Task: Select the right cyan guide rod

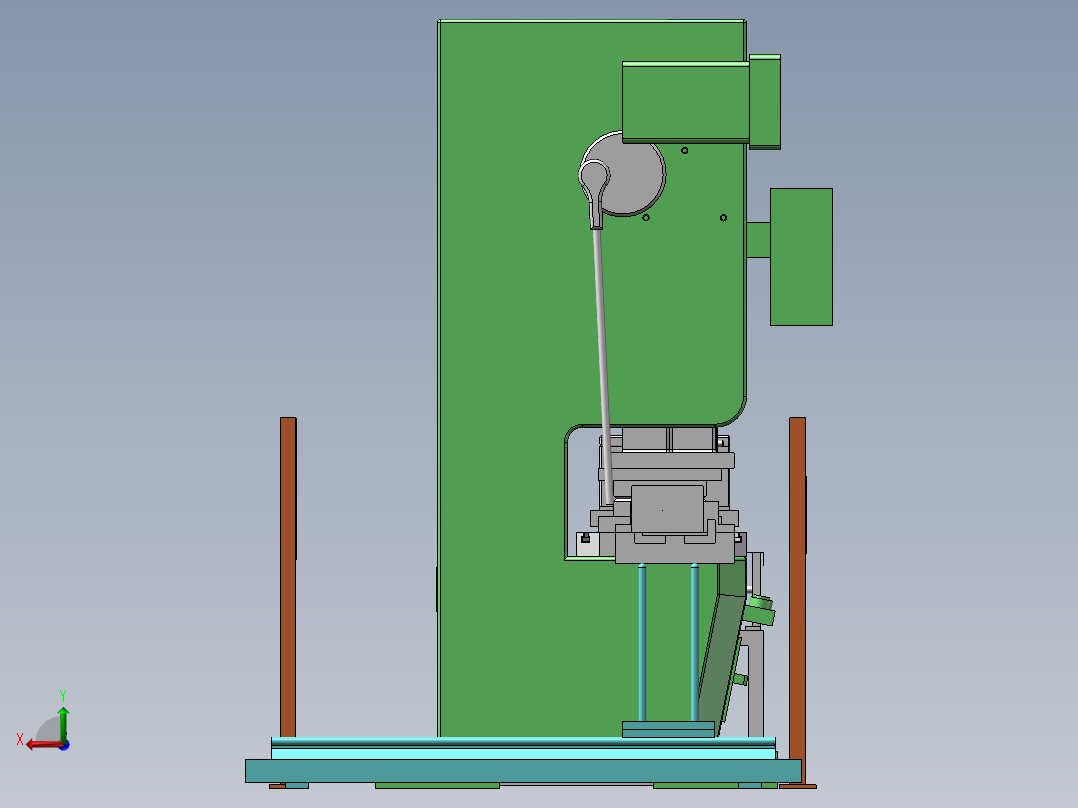Action: click(x=694, y=643)
